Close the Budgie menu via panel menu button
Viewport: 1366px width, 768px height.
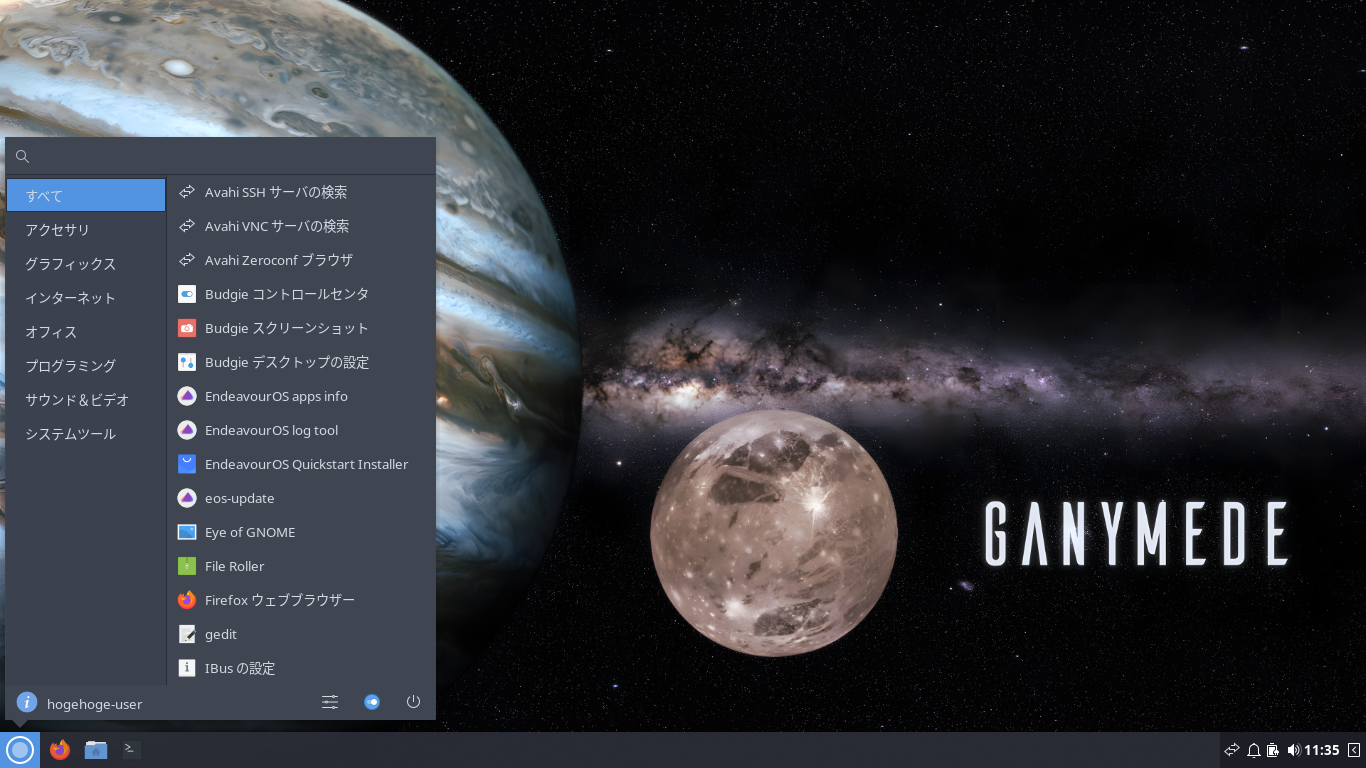pyautogui.click(x=20, y=750)
